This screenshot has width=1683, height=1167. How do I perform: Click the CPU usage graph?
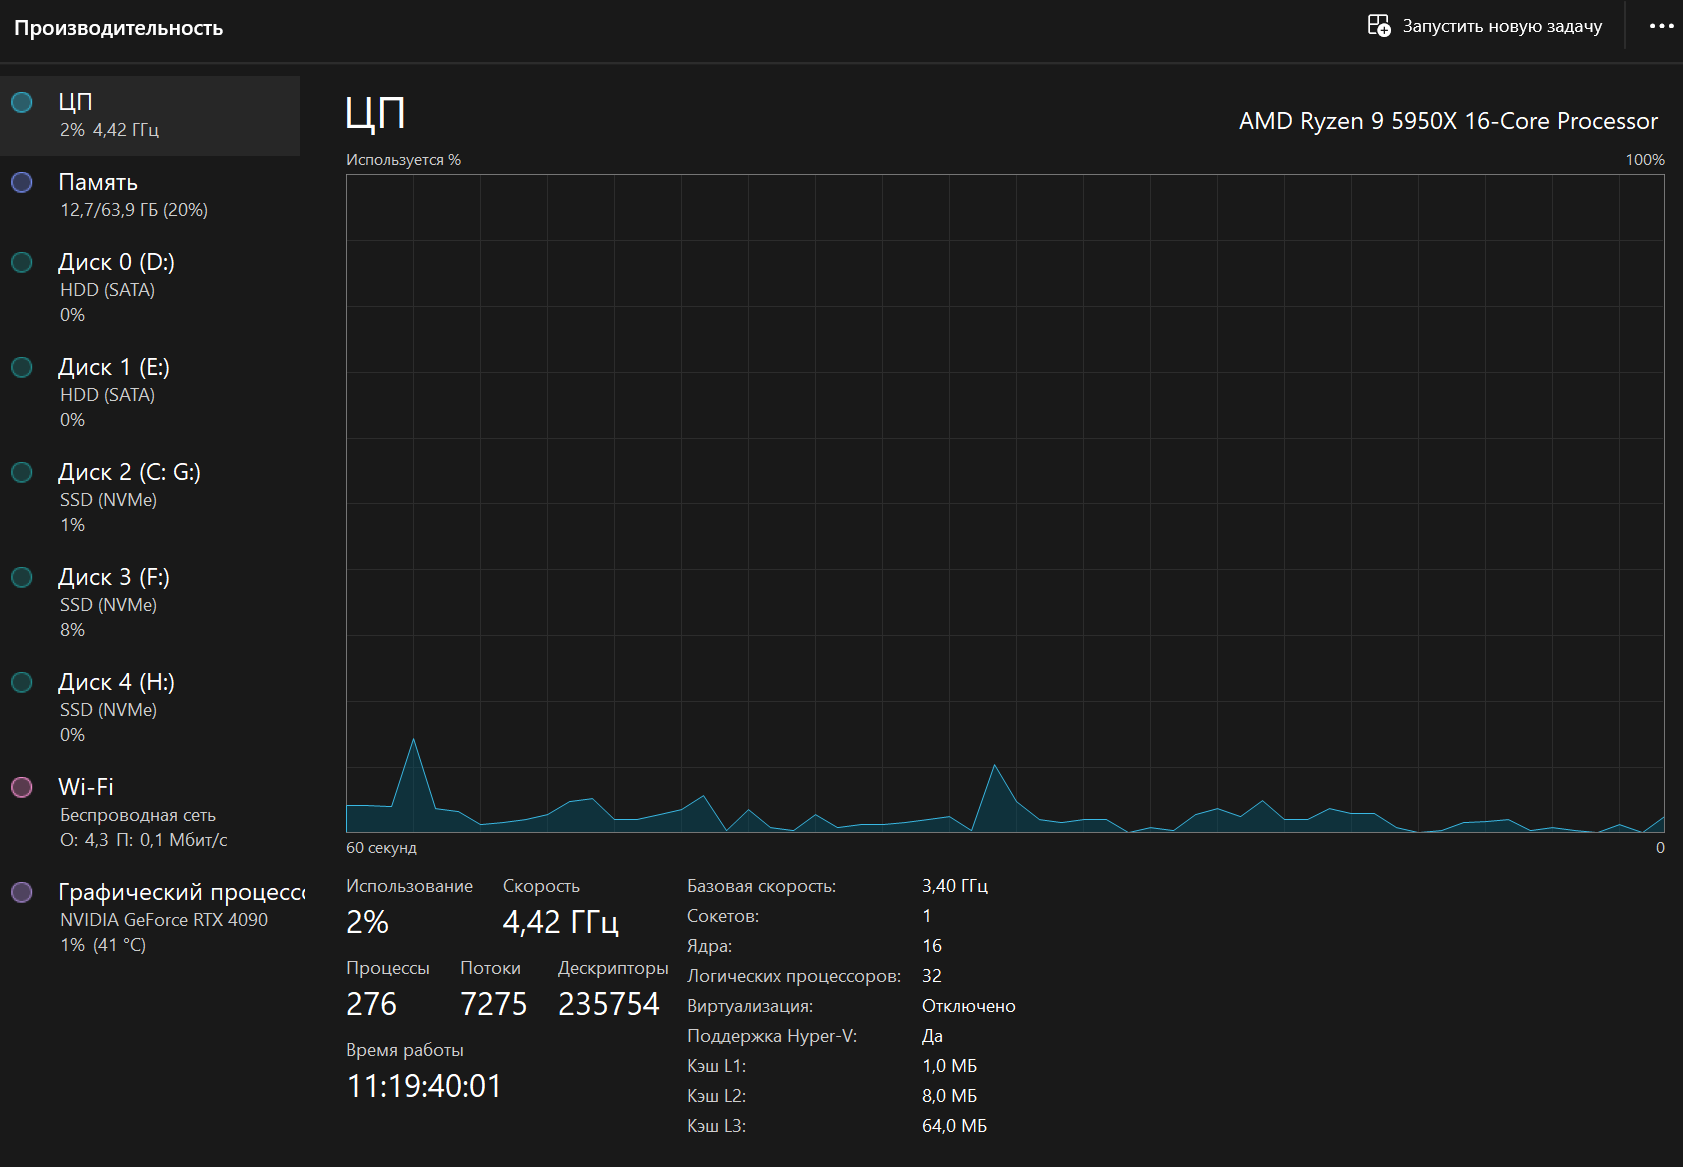click(x=1005, y=503)
